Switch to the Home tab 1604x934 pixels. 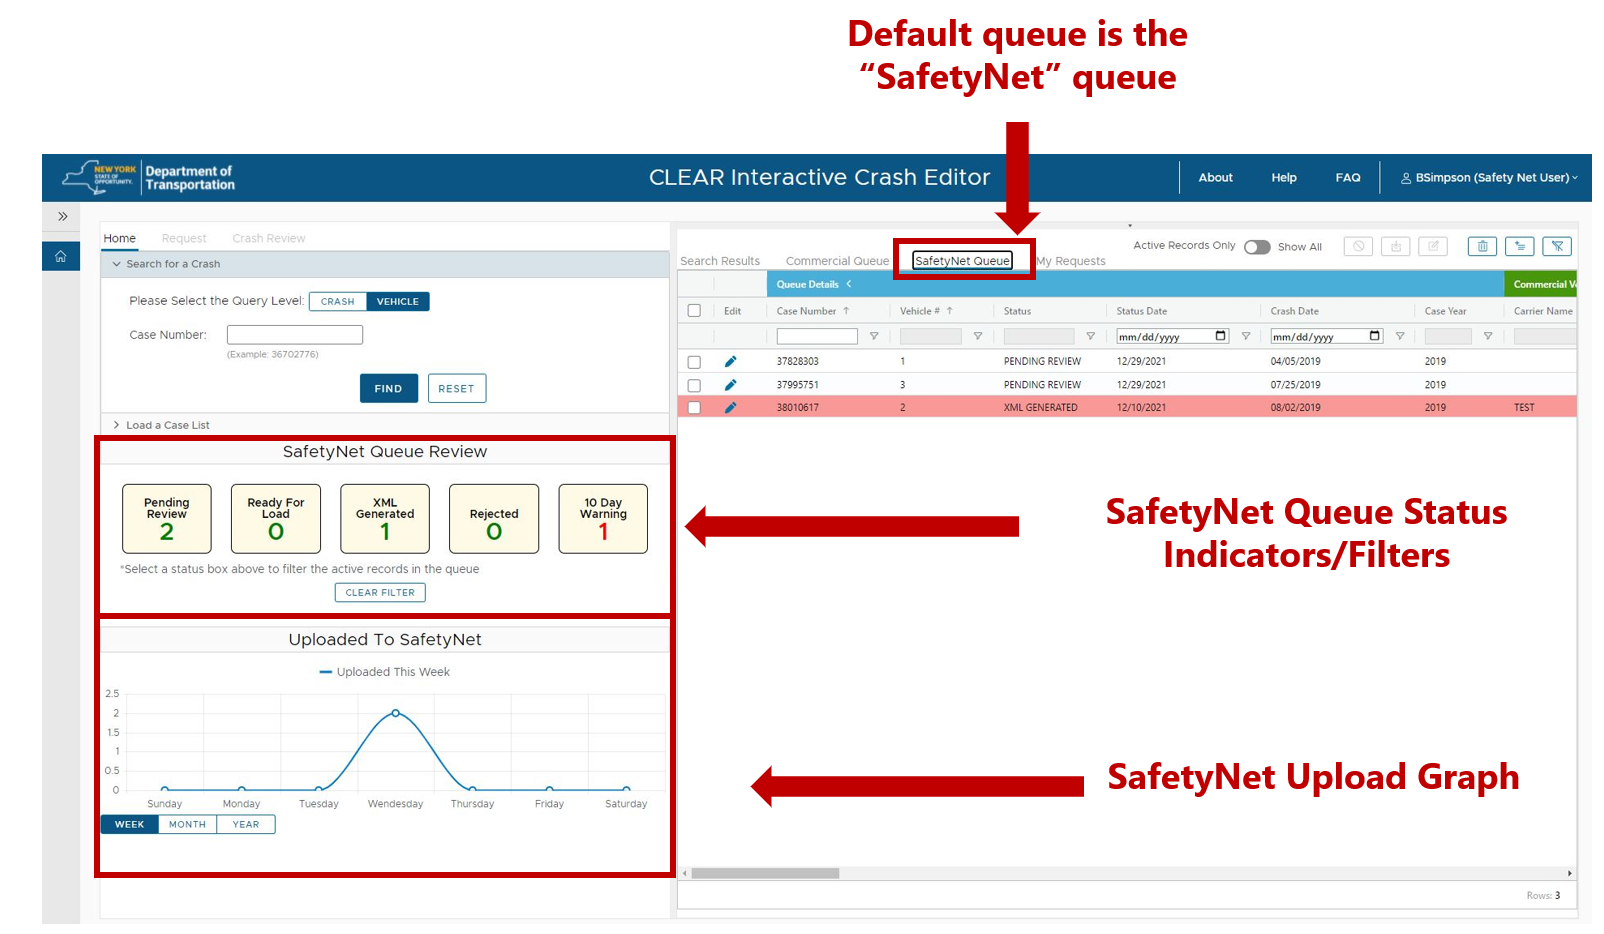(x=119, y=238)
